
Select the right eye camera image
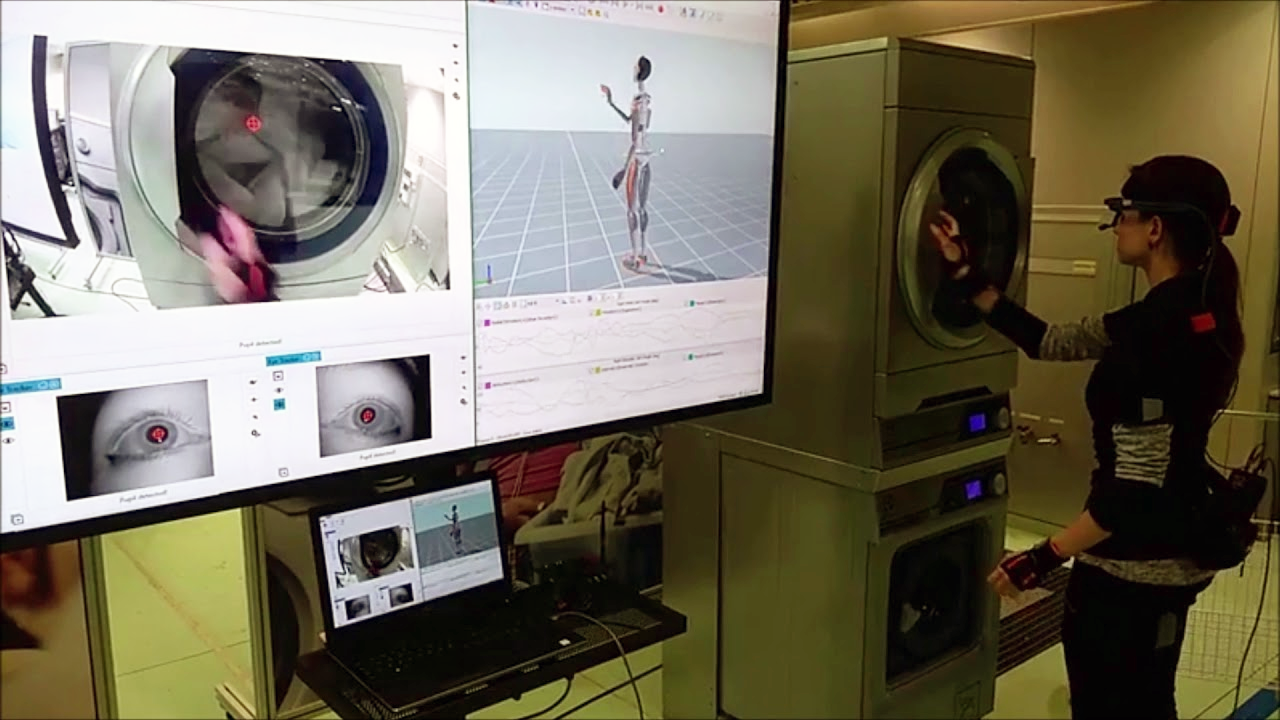click(x=374, y=406)
